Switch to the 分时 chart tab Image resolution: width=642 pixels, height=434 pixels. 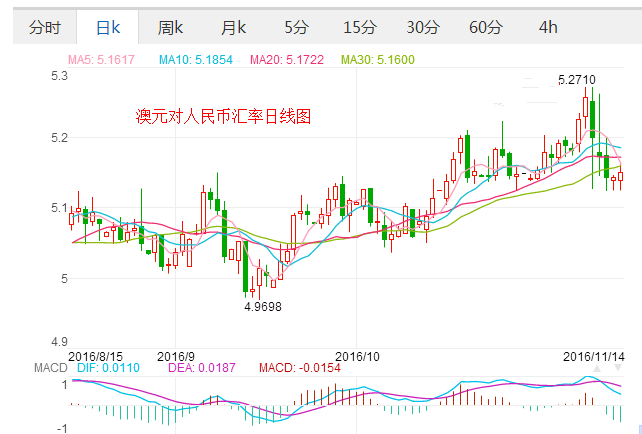(x=45, y=28)
